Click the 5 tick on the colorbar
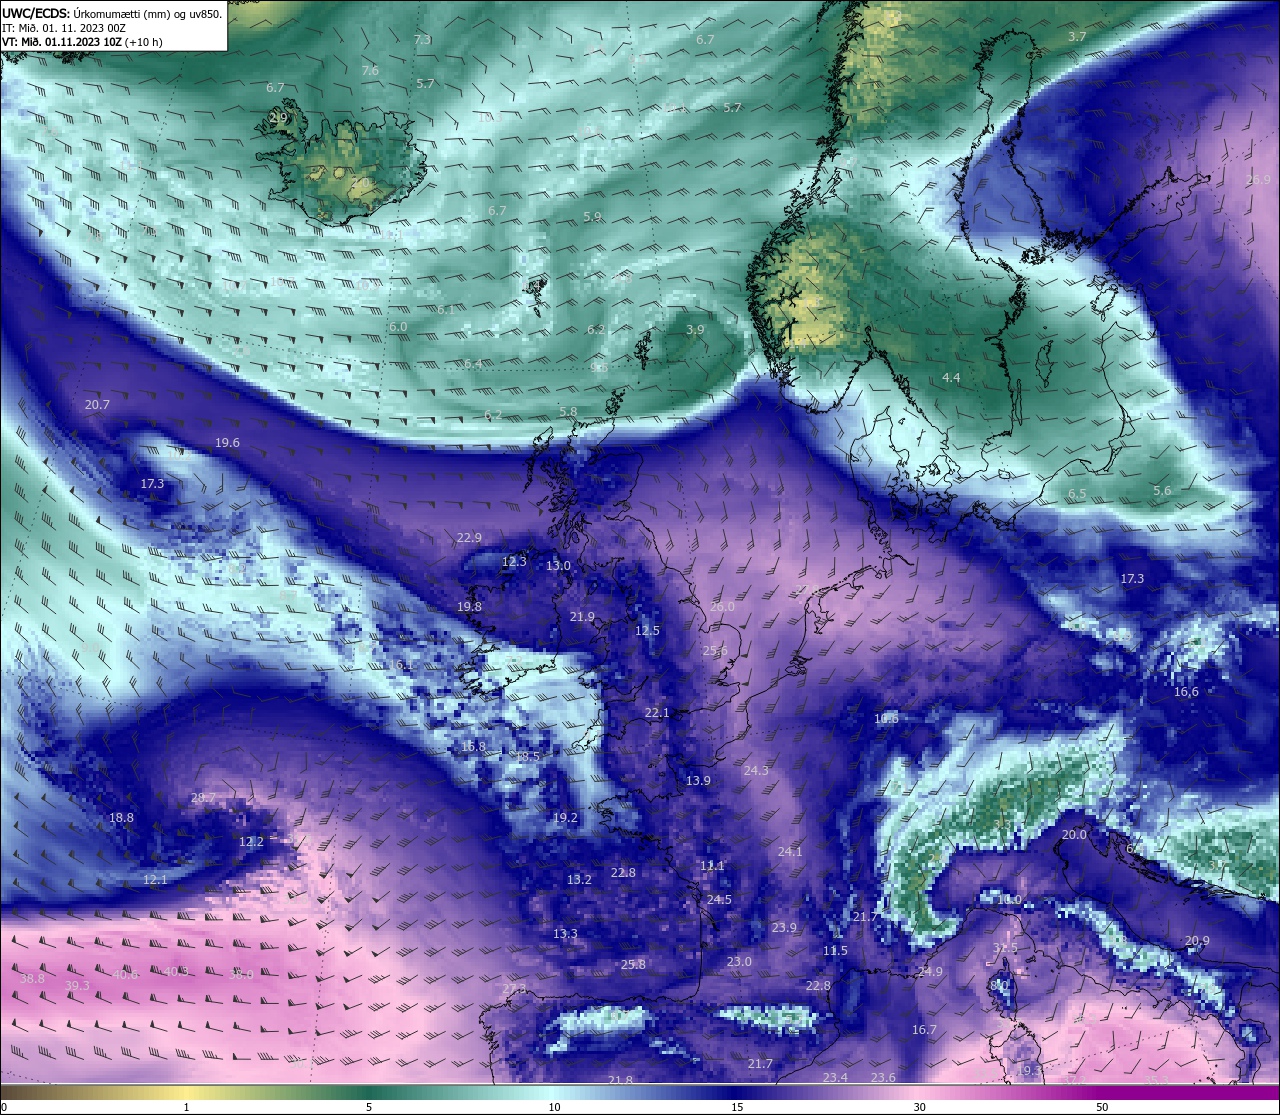1280x1115 pixels. tap(369, 1107)
